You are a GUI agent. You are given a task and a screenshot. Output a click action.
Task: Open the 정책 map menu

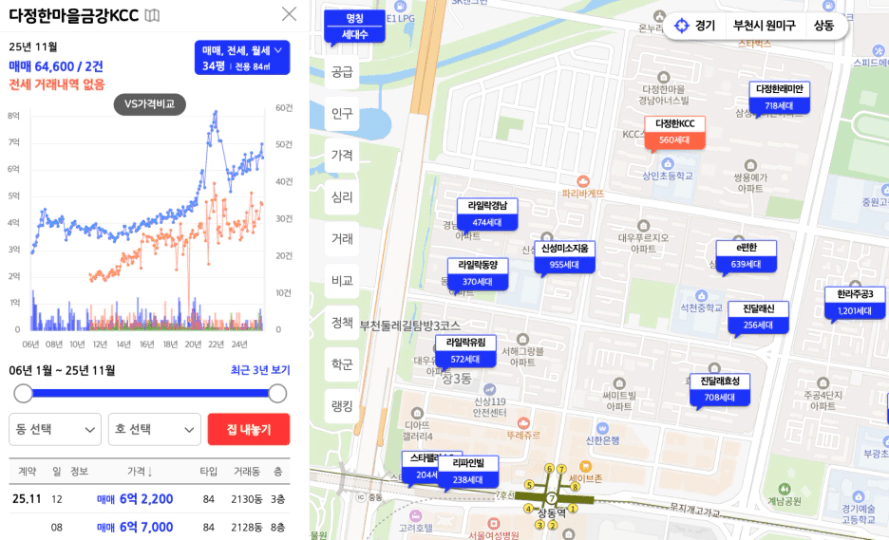tap(342, 323)
